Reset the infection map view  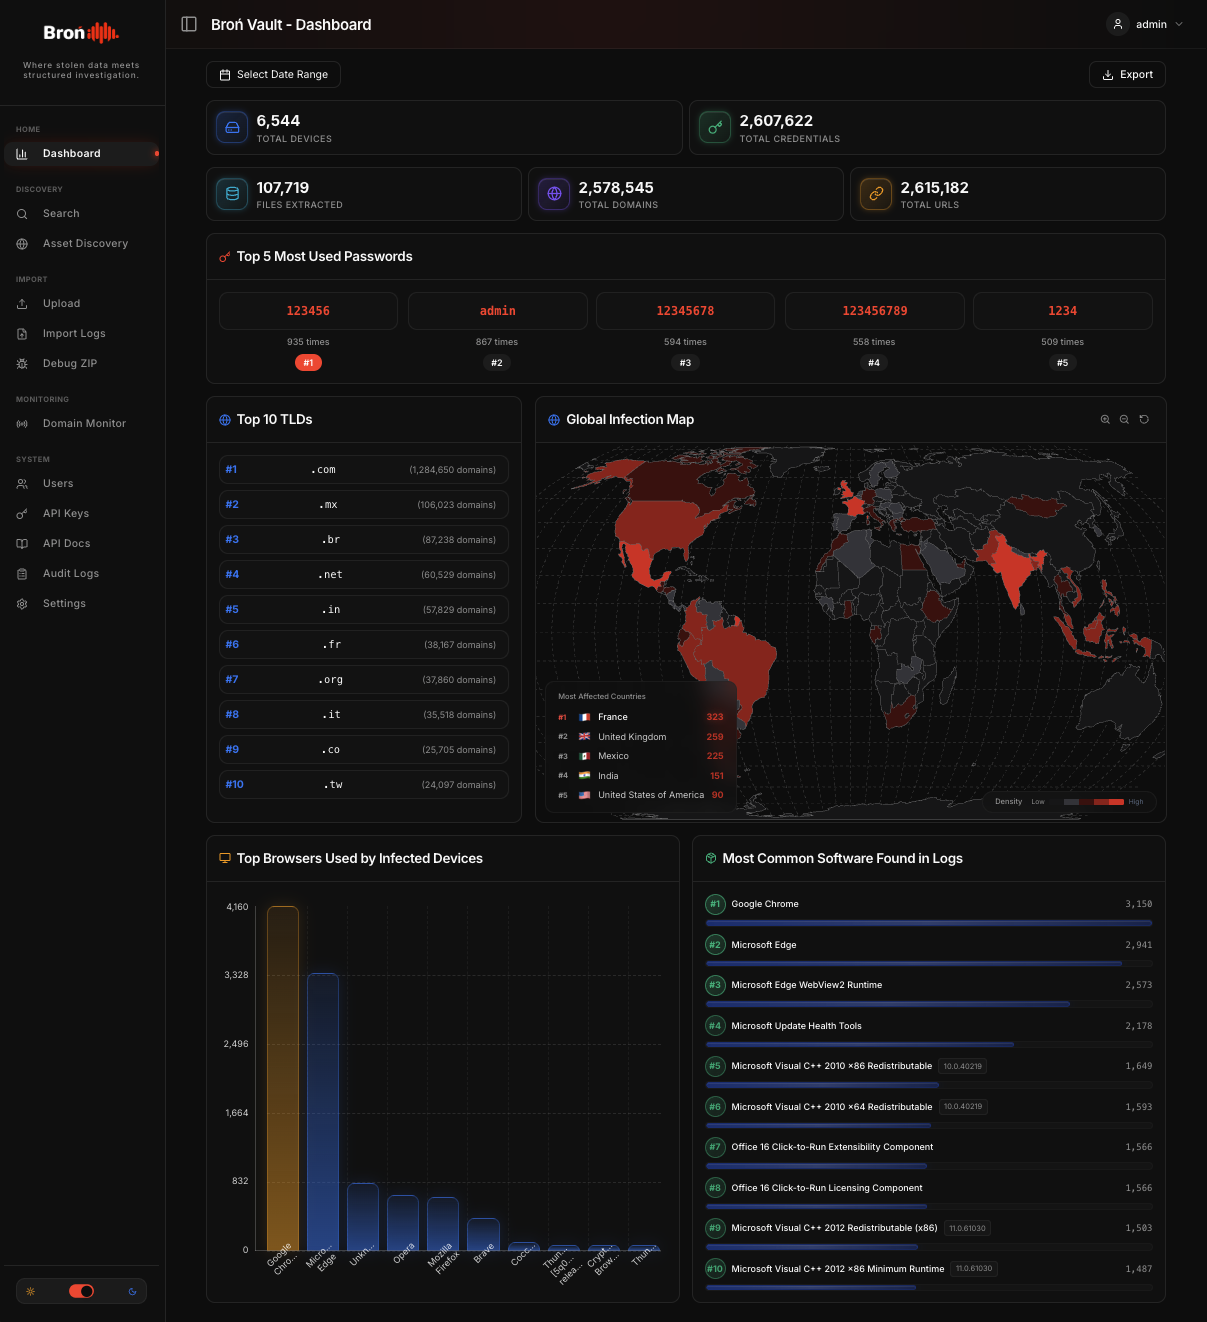tap(1144, 420)
